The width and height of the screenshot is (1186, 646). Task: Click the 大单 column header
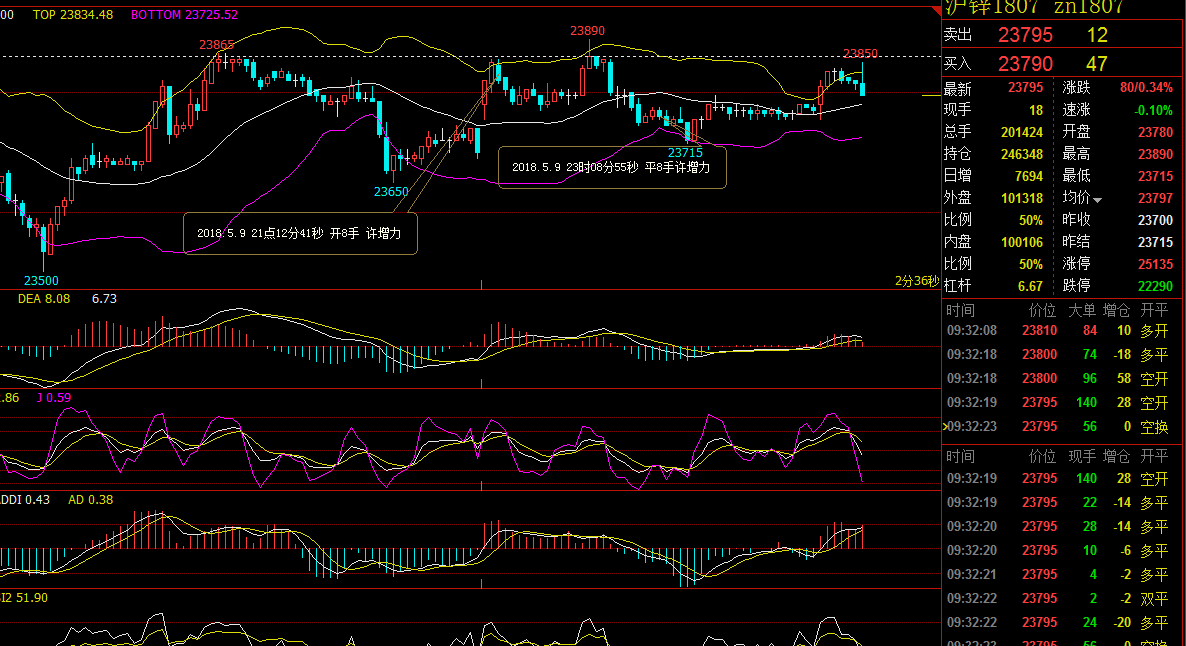pyautogui.click(x=1082, y=311)
